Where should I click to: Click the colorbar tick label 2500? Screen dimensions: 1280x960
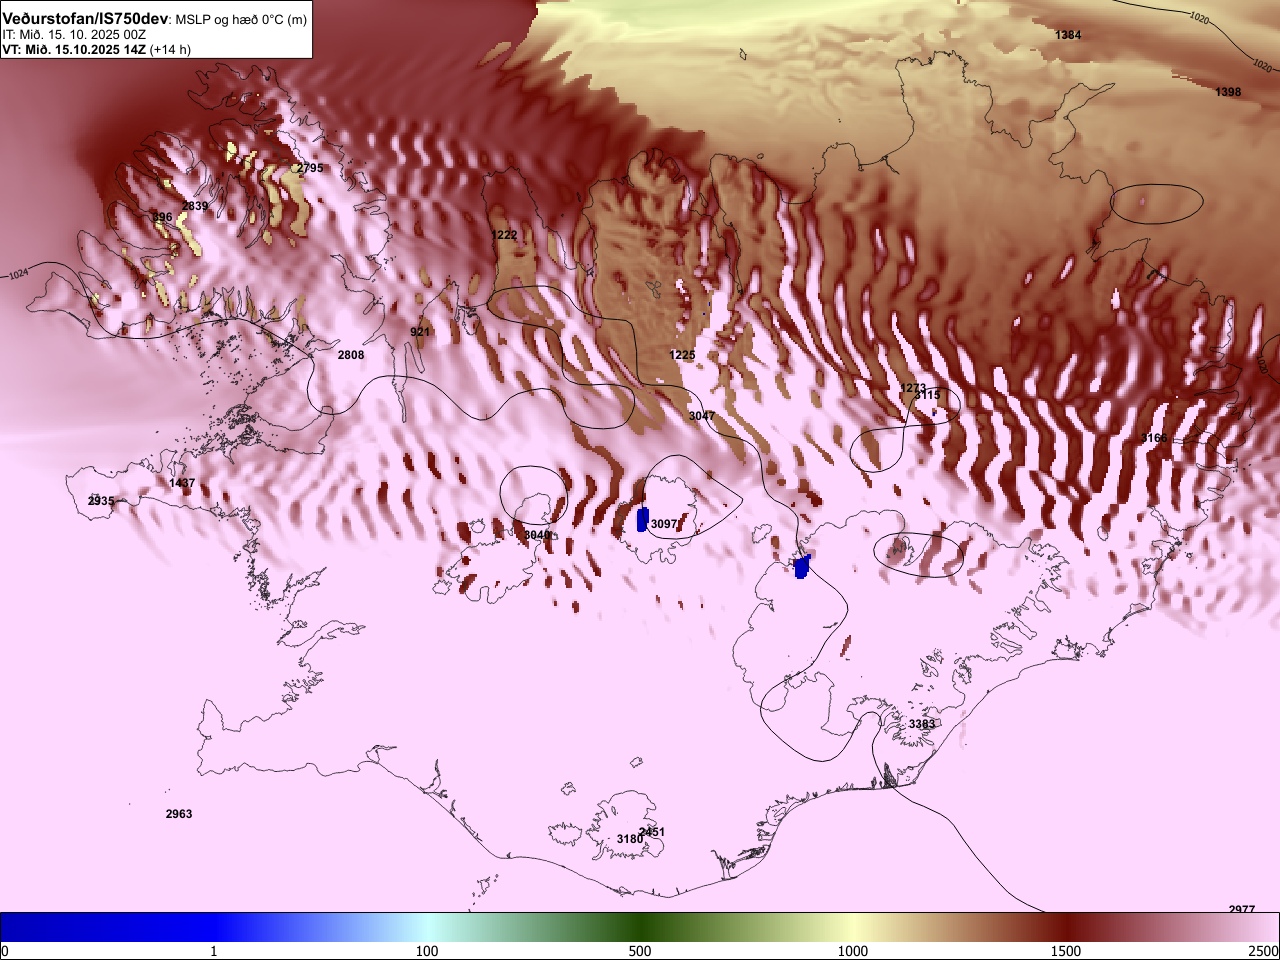pyautogui.click(x=1264, y=951)
